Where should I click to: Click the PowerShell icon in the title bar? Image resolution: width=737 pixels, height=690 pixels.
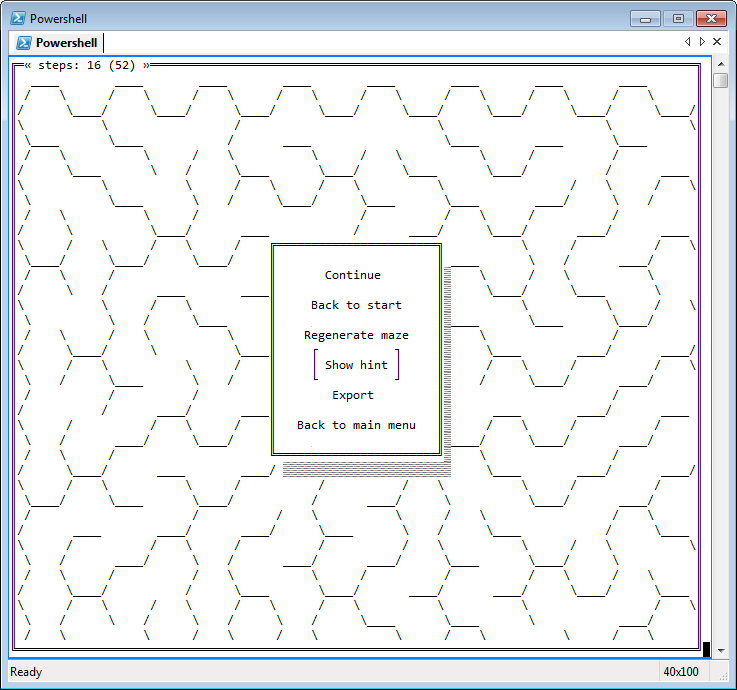[x=17, y=19]
